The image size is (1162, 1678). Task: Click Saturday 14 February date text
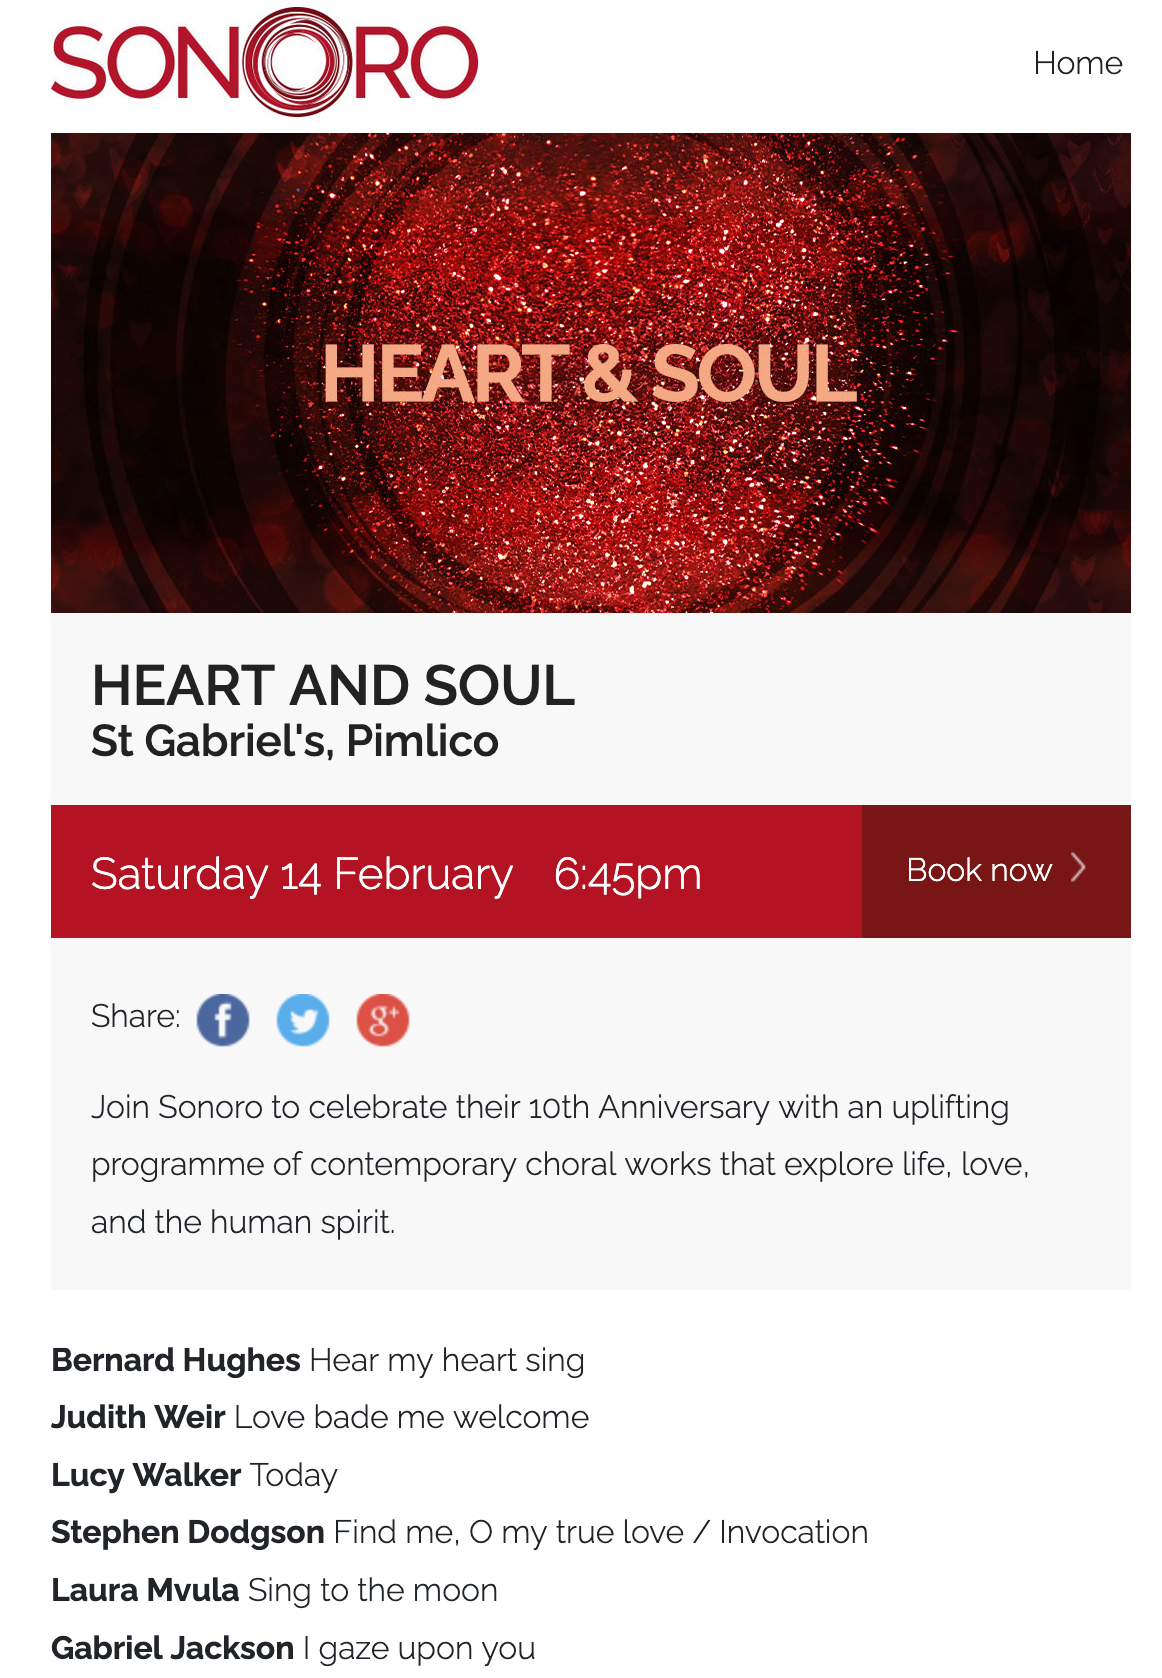click(x=301, y=874)
